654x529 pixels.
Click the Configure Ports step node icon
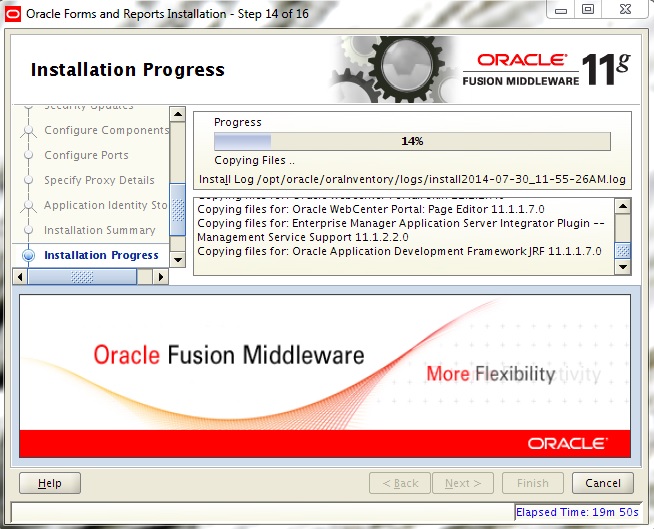click(27, 155)
